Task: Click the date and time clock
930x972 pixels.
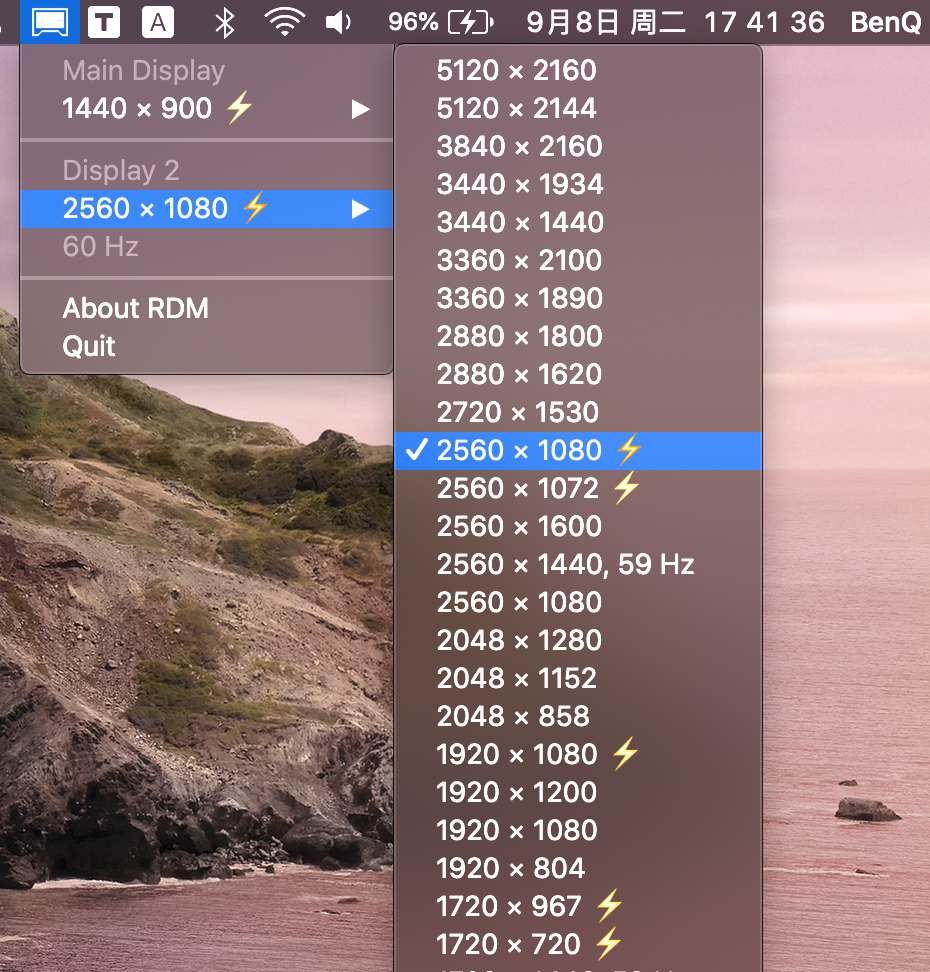Action: point(675,22)
